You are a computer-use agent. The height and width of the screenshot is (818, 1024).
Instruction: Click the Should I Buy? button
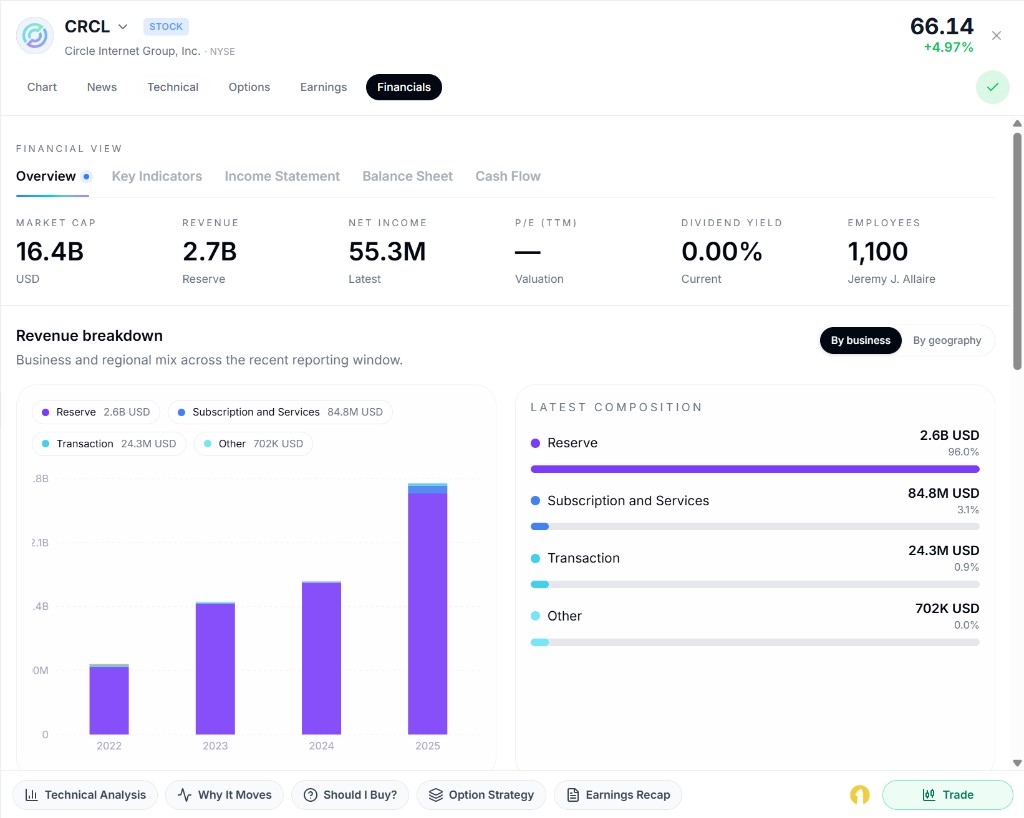[x=350, y=794]
